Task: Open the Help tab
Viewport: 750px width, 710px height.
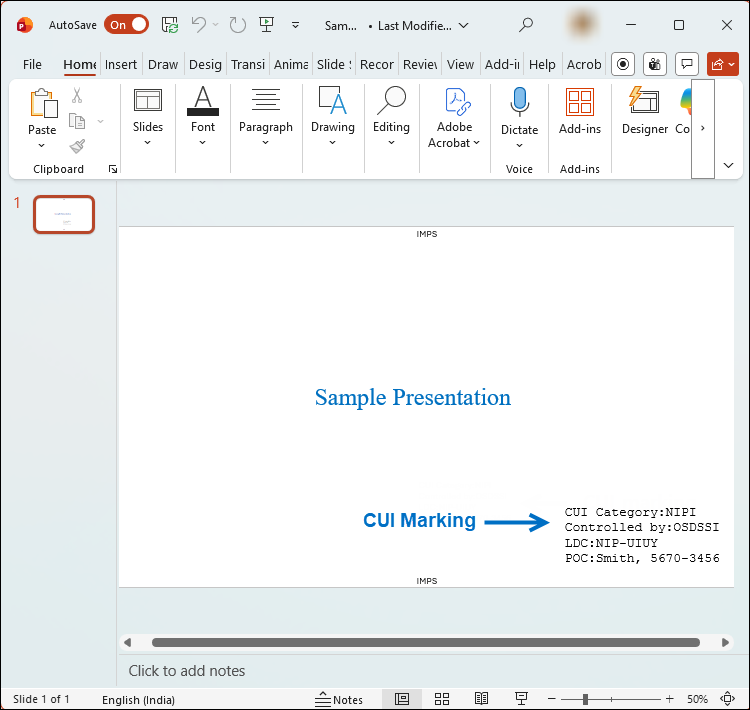Action: [x=542, y=64]
